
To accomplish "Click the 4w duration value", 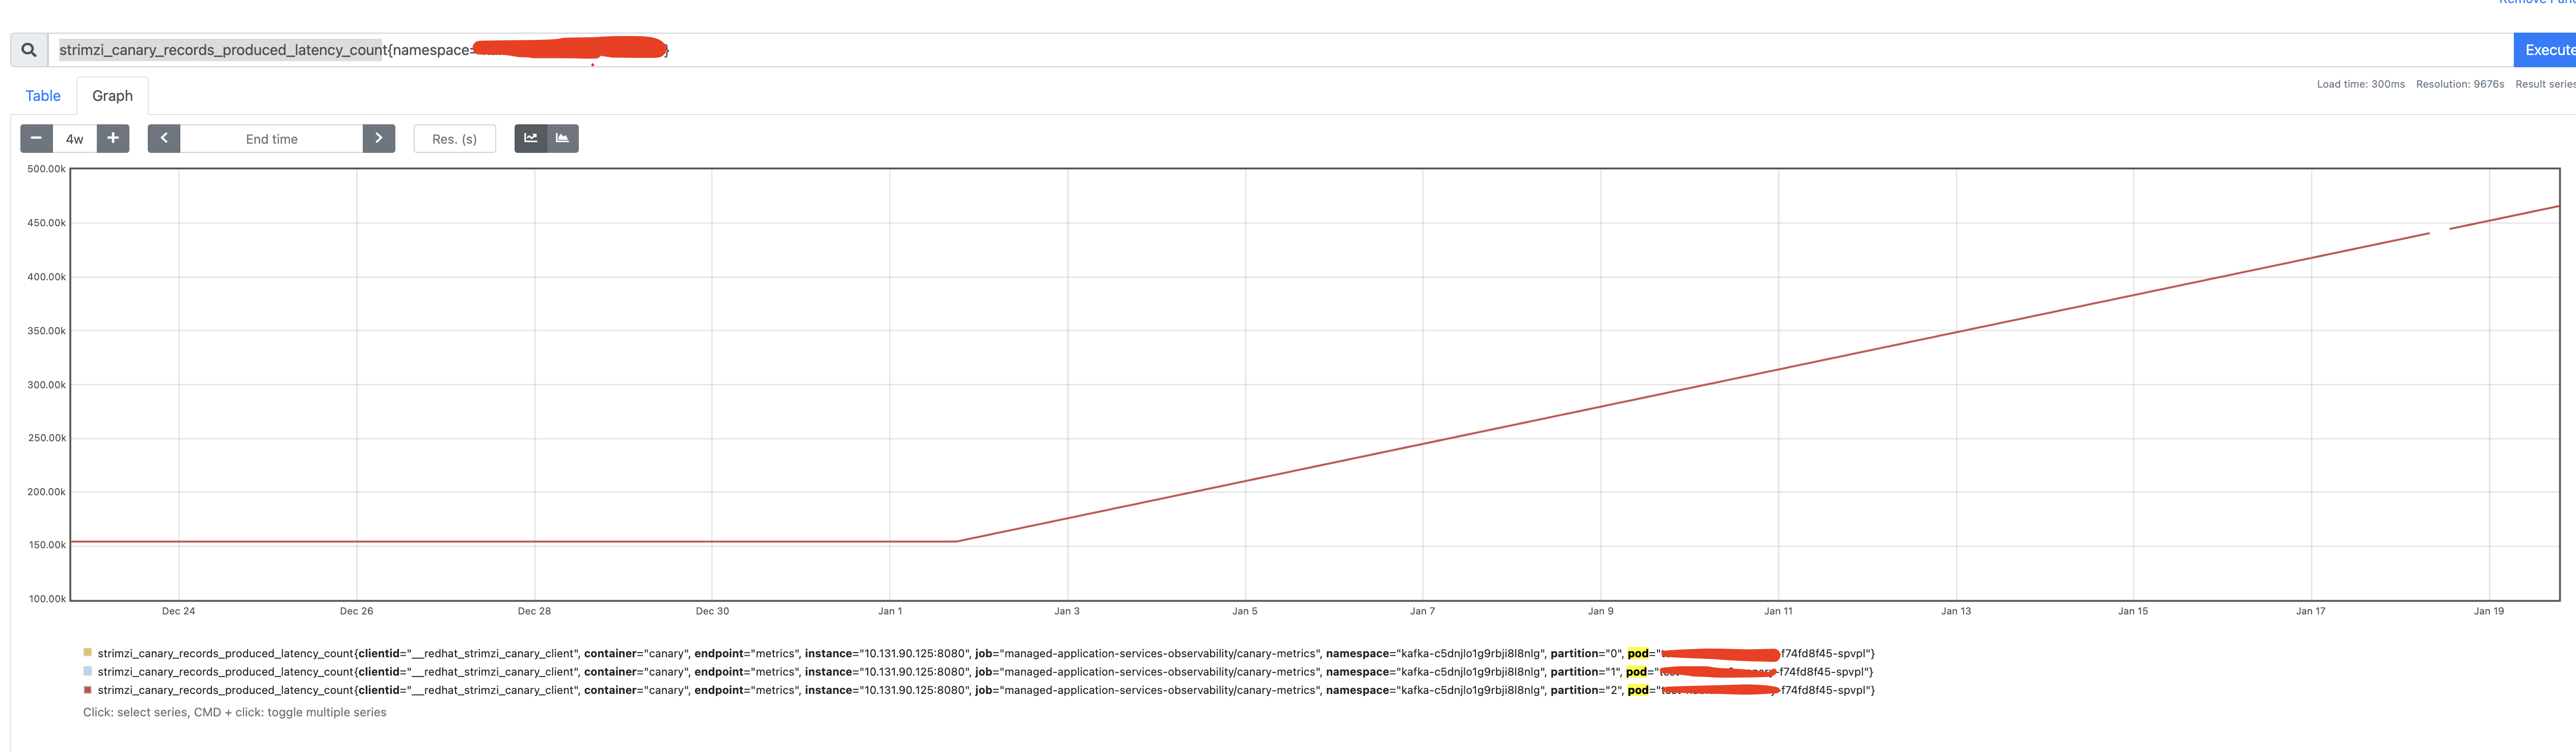I will tap(74, 138).
